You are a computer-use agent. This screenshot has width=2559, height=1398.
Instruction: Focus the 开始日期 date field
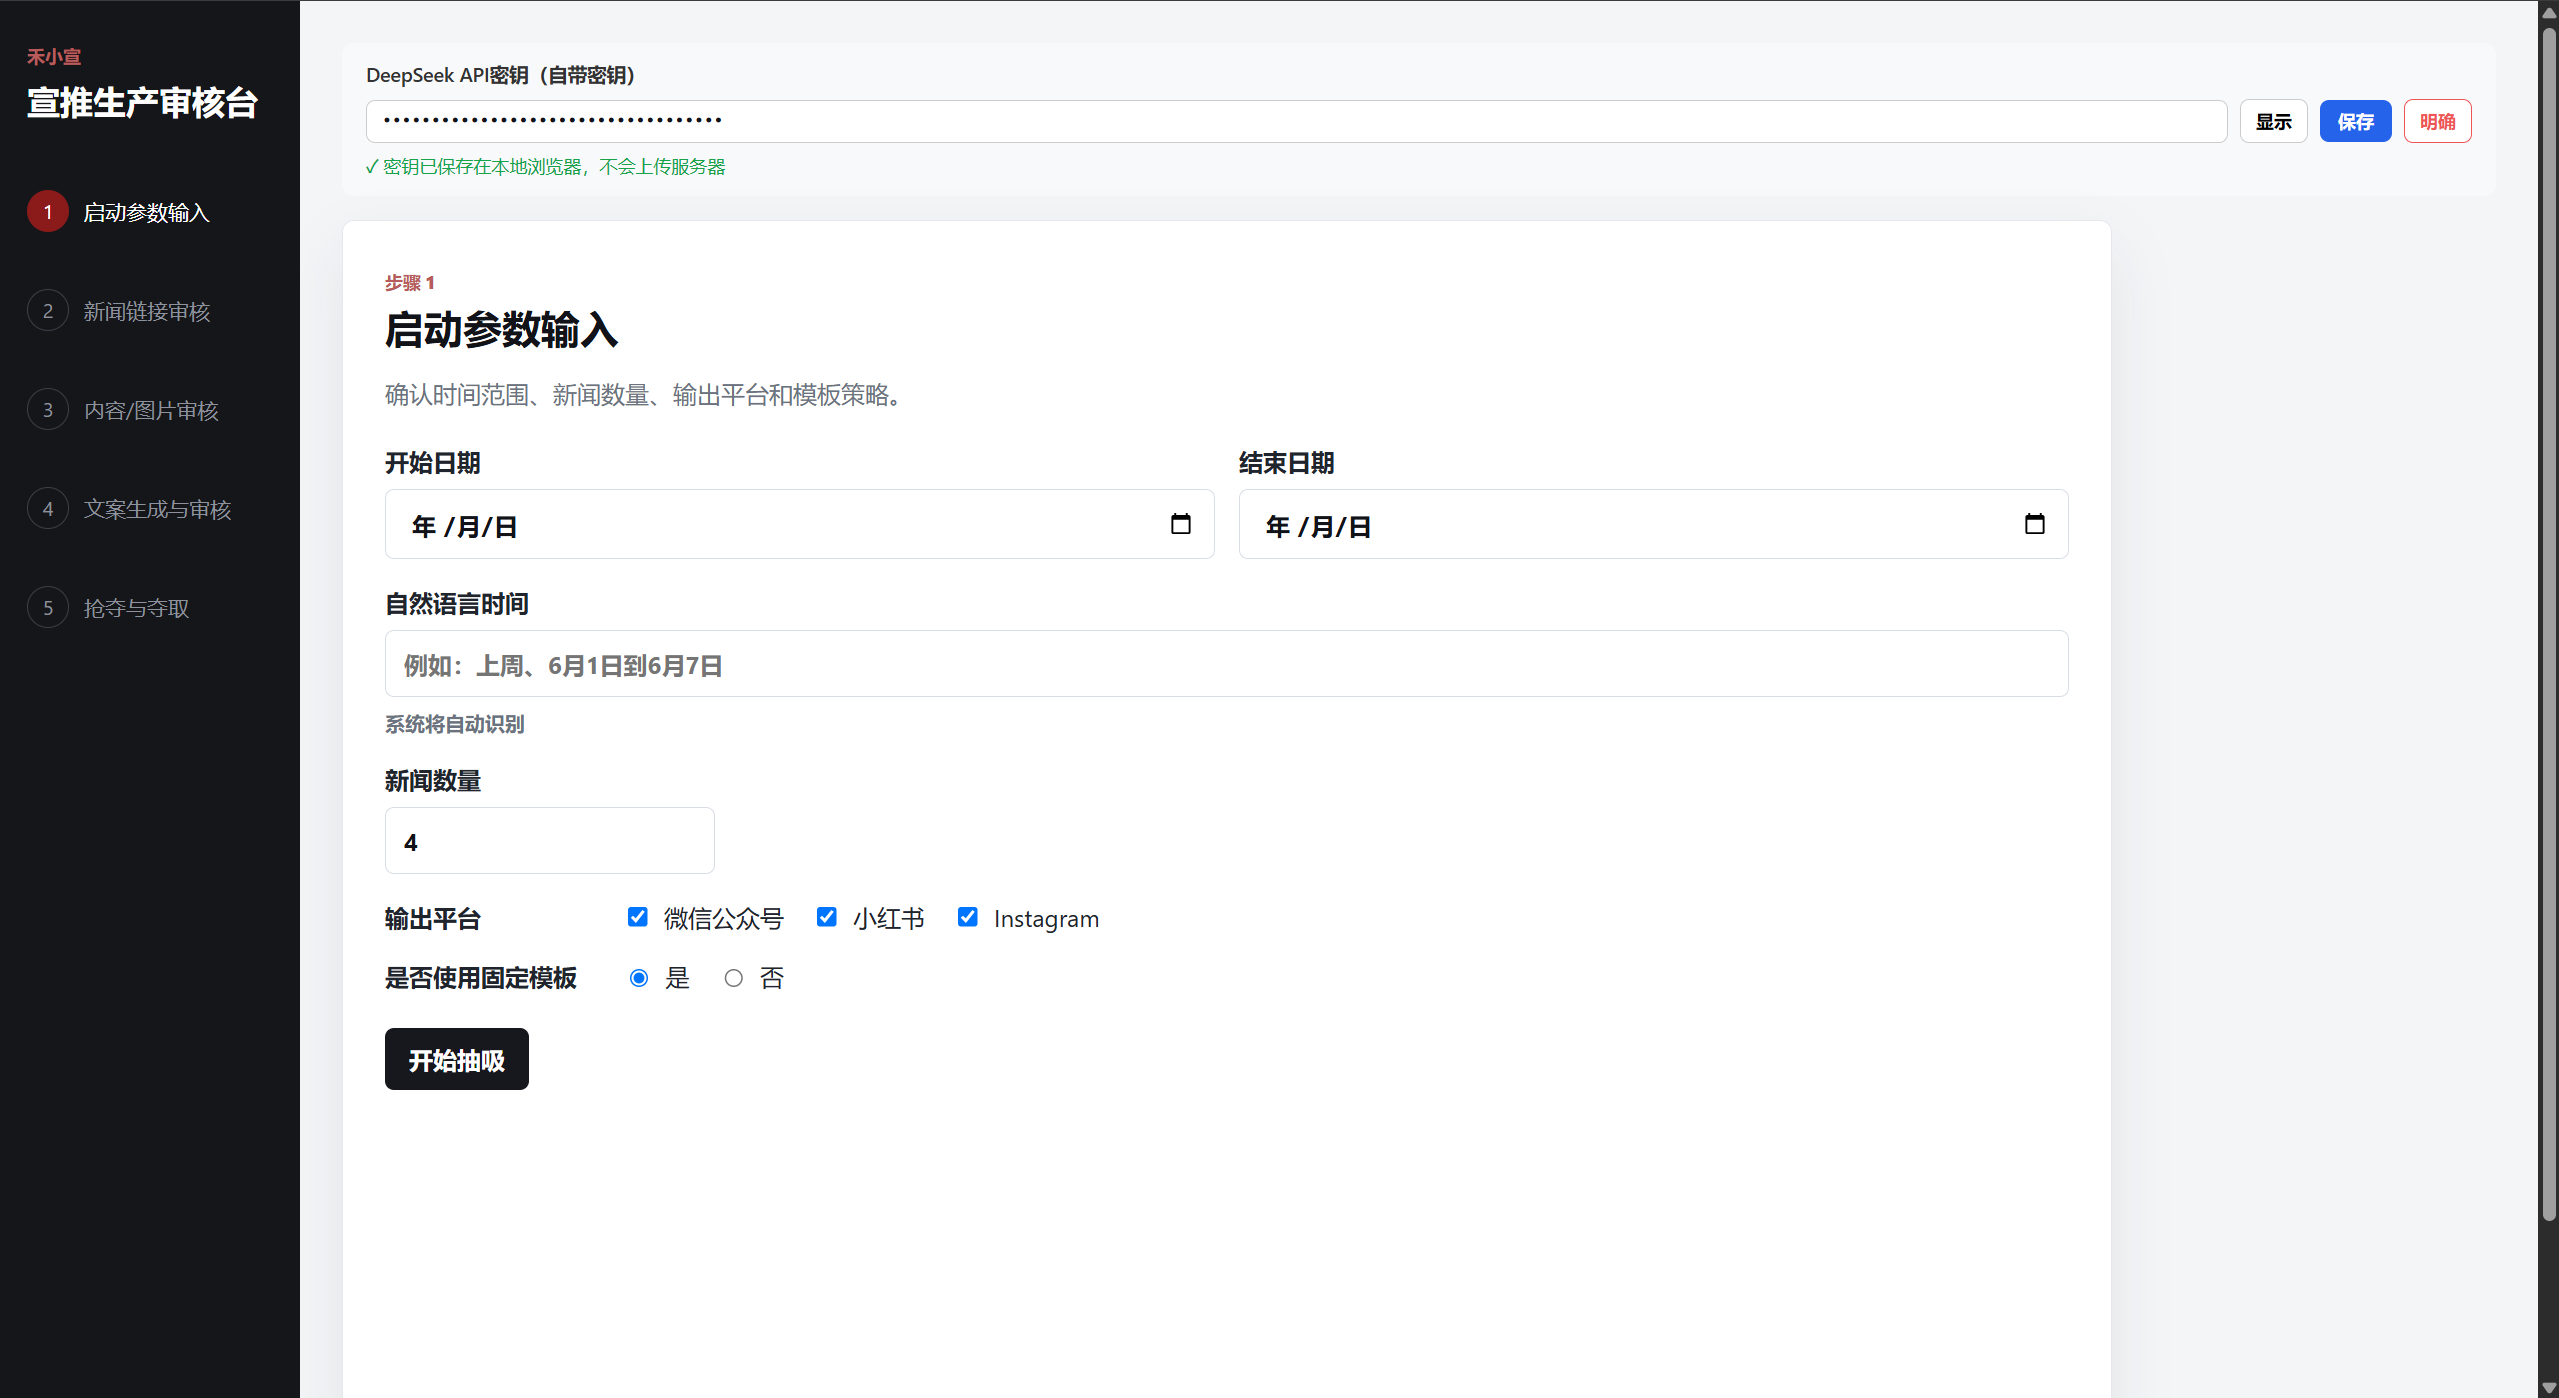[799, 524]
